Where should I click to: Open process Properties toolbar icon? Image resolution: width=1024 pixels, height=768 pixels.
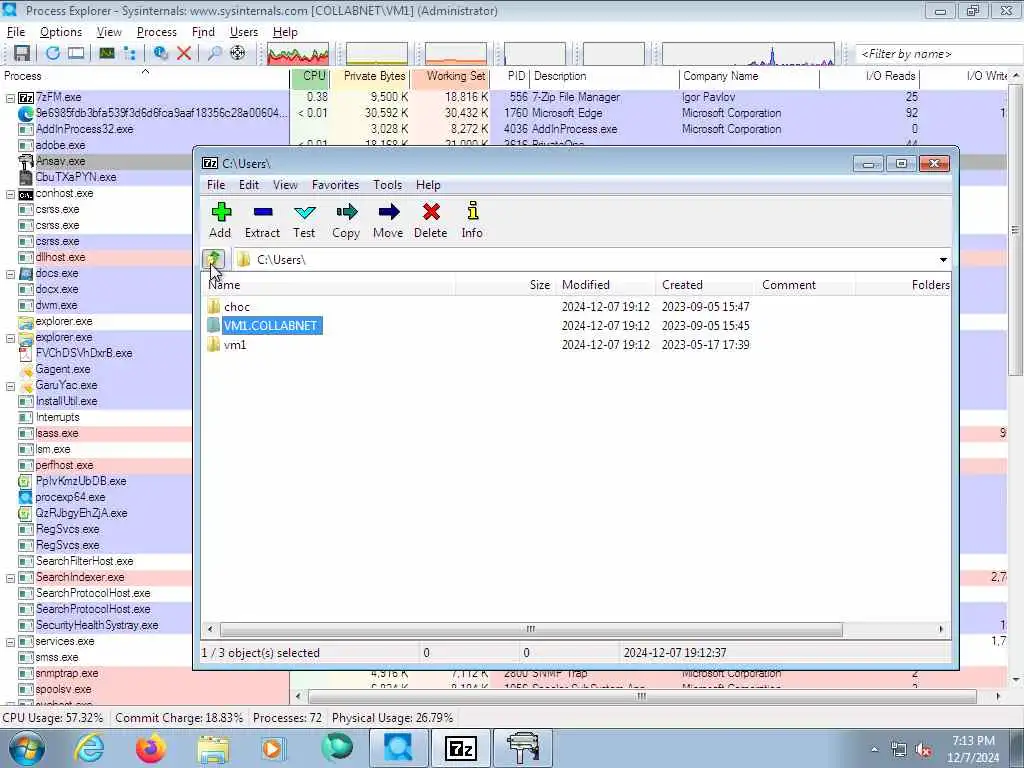(161, 54)
